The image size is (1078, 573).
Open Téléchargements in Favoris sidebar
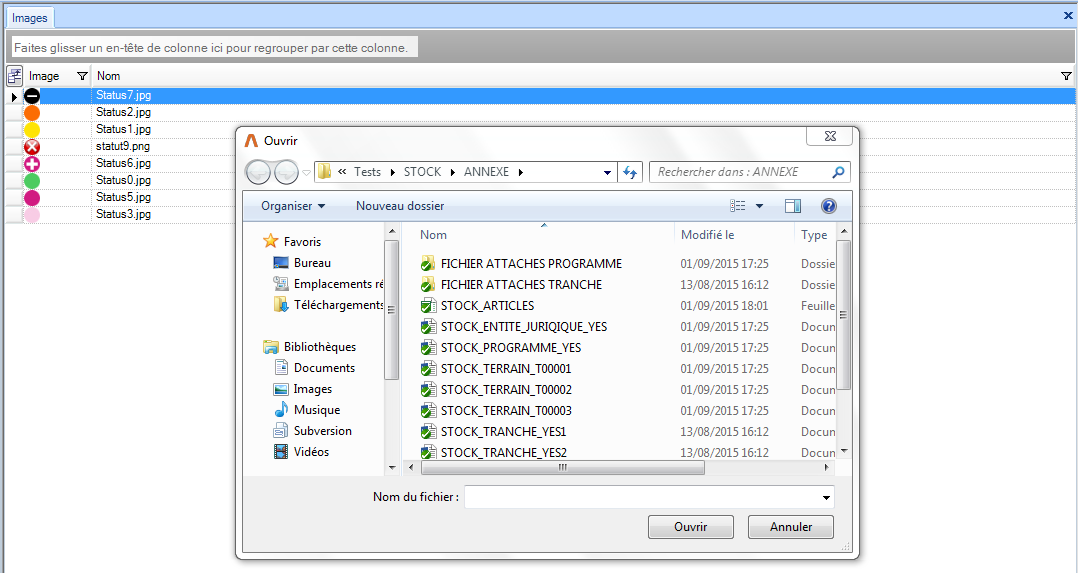pos(338,305)
